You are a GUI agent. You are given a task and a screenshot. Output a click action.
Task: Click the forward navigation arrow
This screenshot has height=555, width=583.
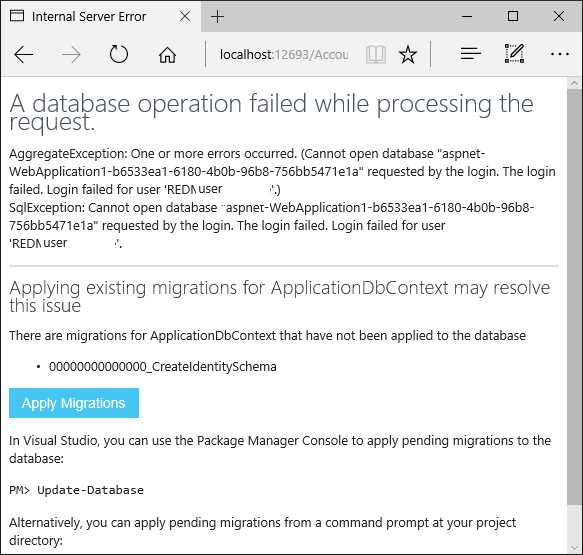coord(71,55)
